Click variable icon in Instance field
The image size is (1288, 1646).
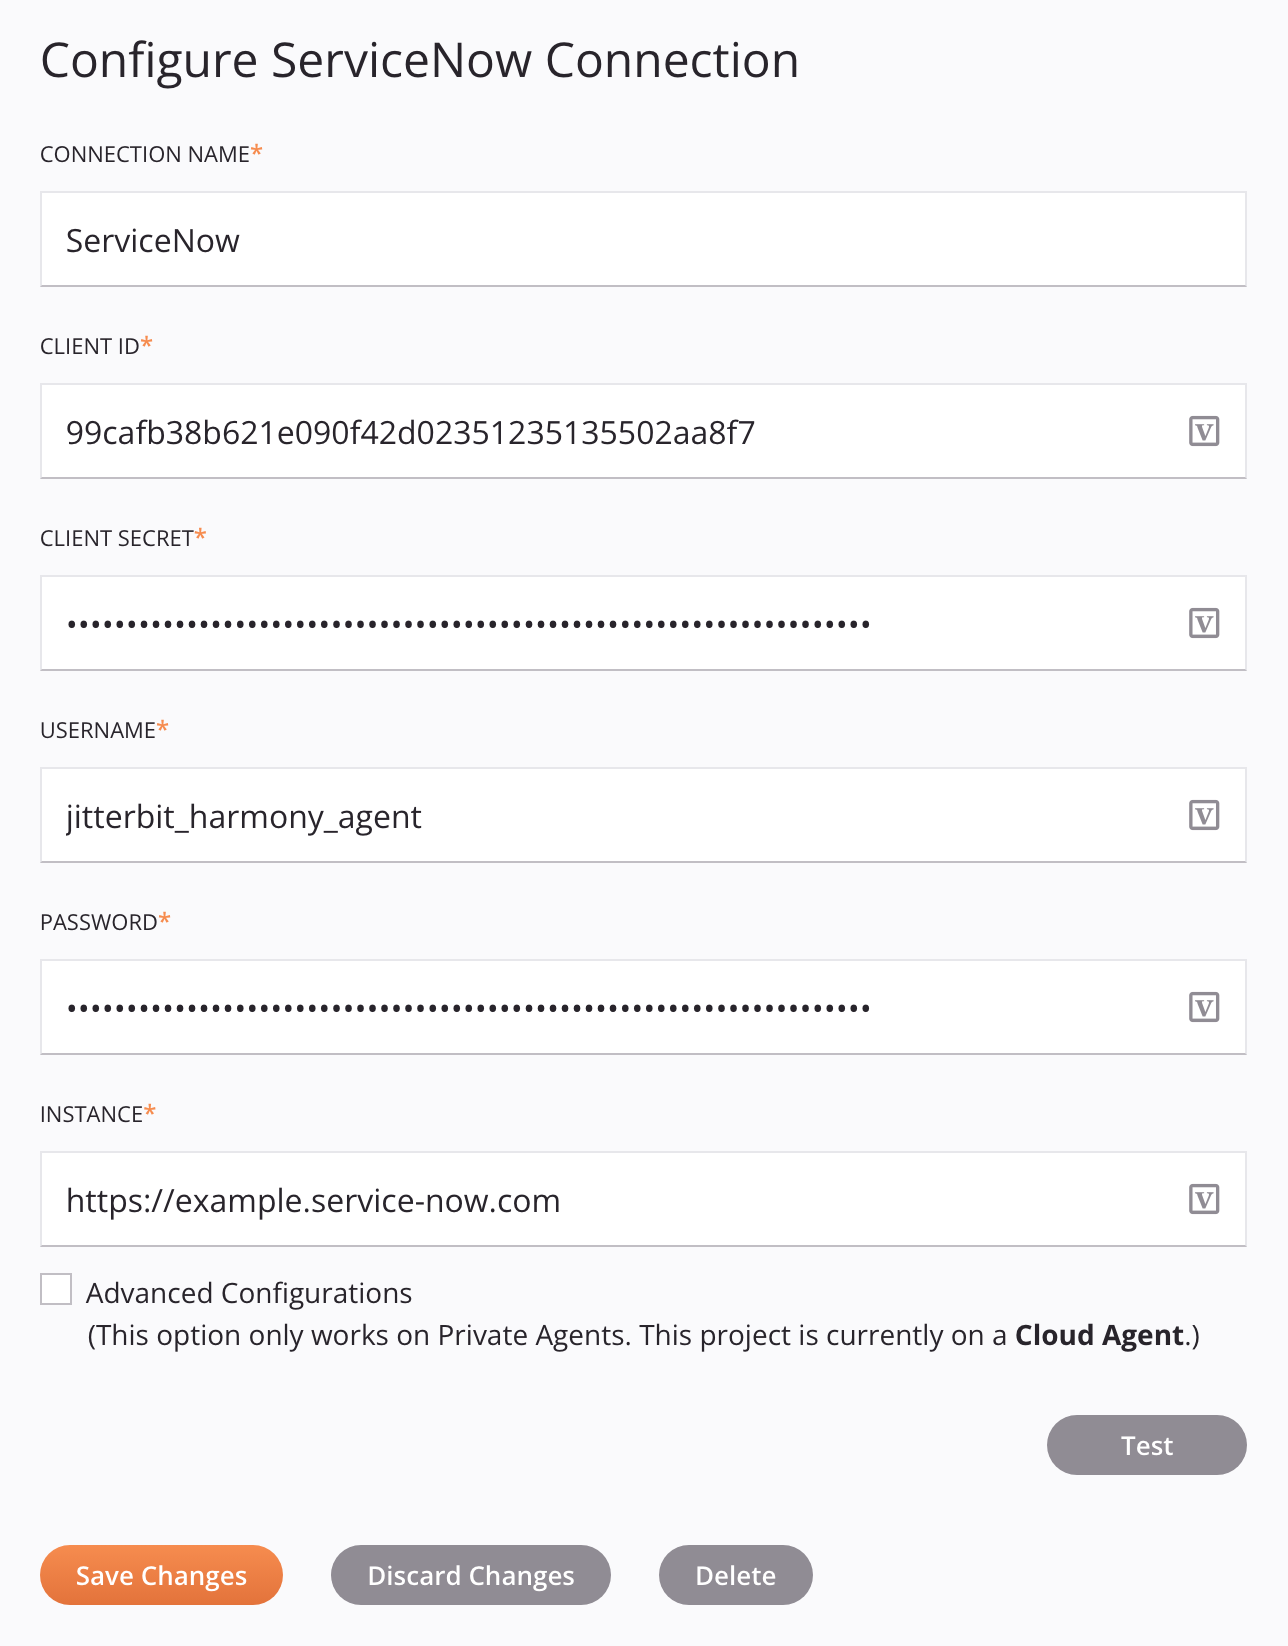pyautogui.click(x=1204, y=1200)
